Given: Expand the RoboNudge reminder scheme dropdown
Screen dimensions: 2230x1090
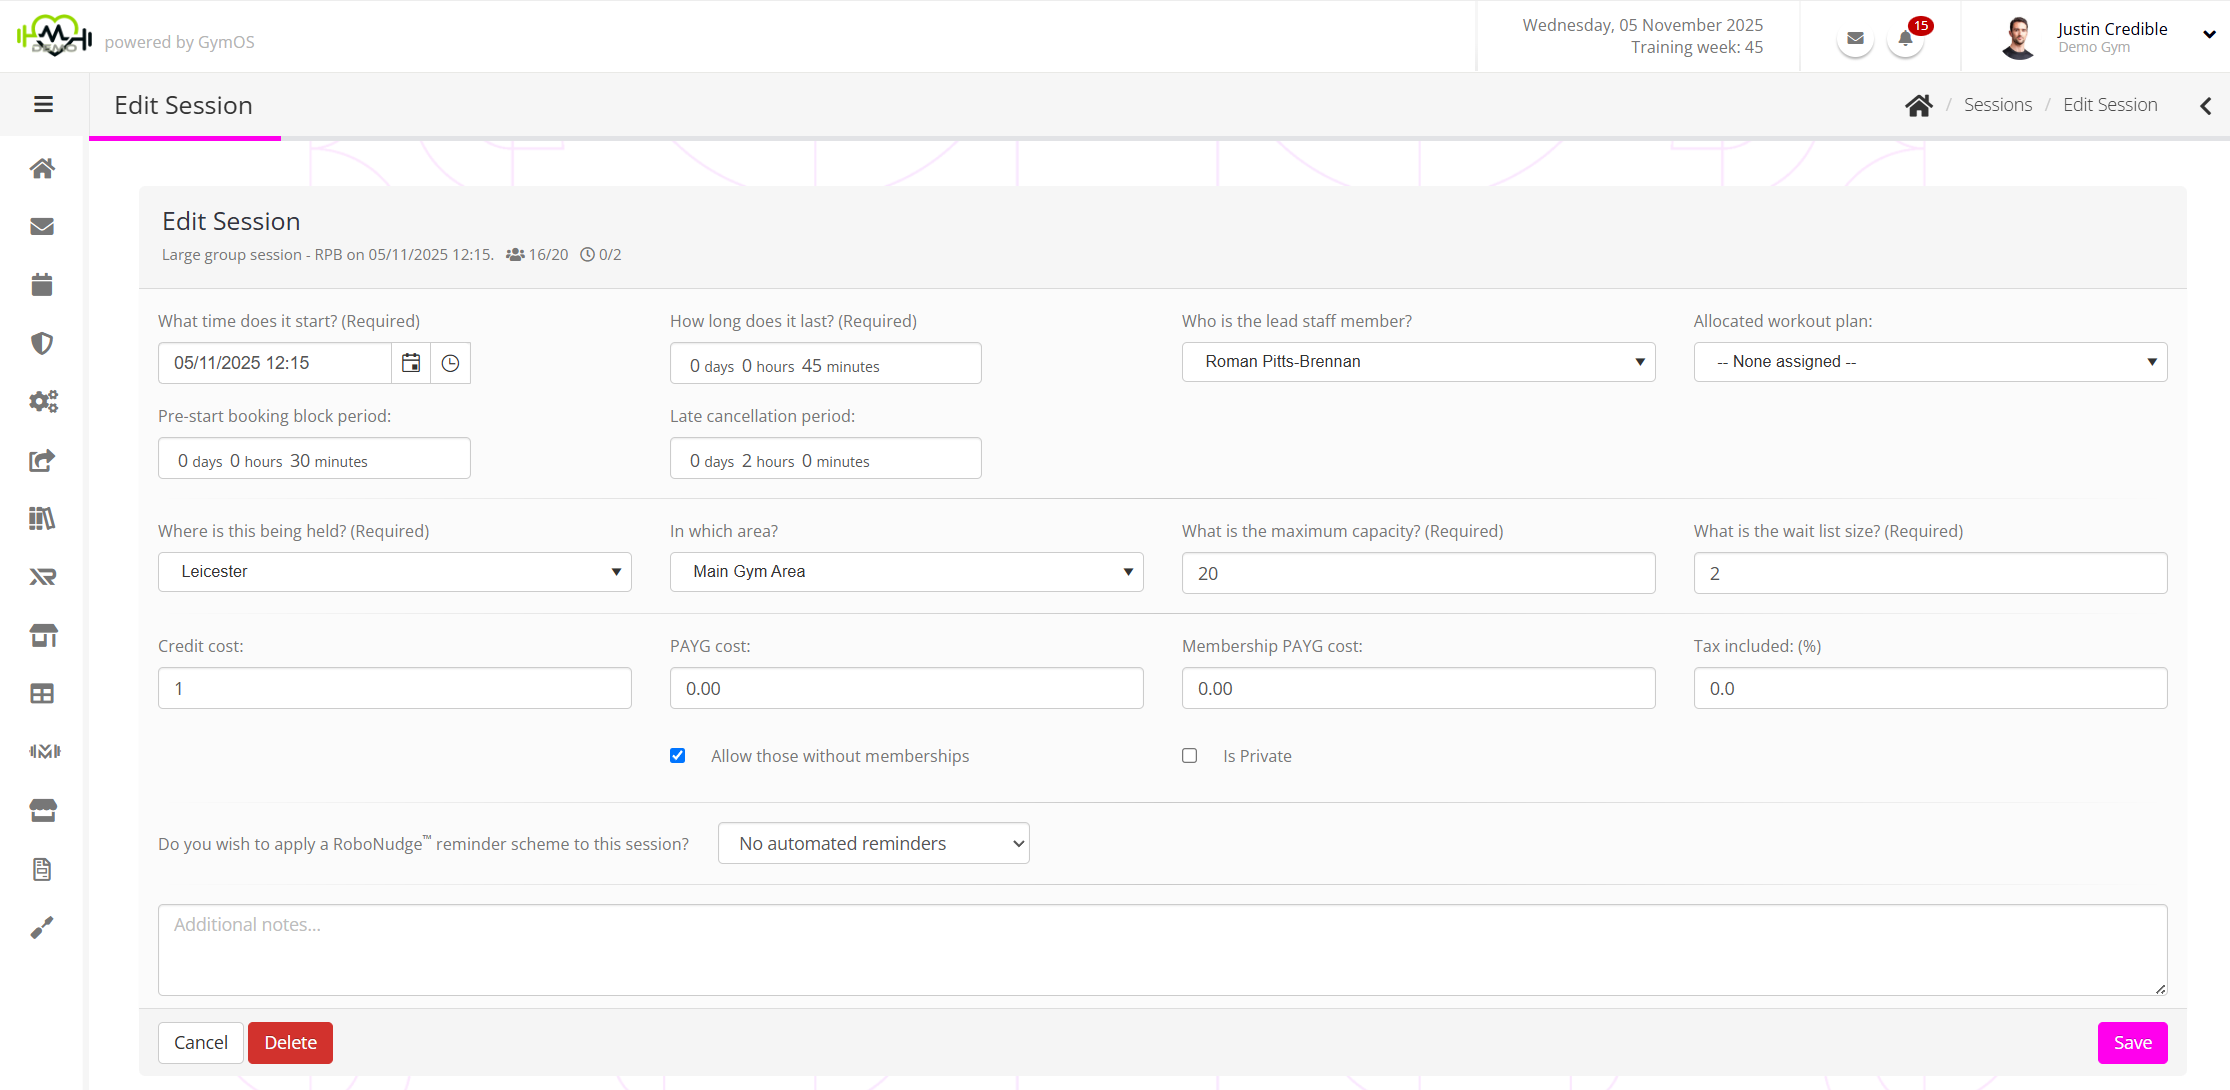Looking at the screenshot, I should pyautogui.click(x=873, y=844).
